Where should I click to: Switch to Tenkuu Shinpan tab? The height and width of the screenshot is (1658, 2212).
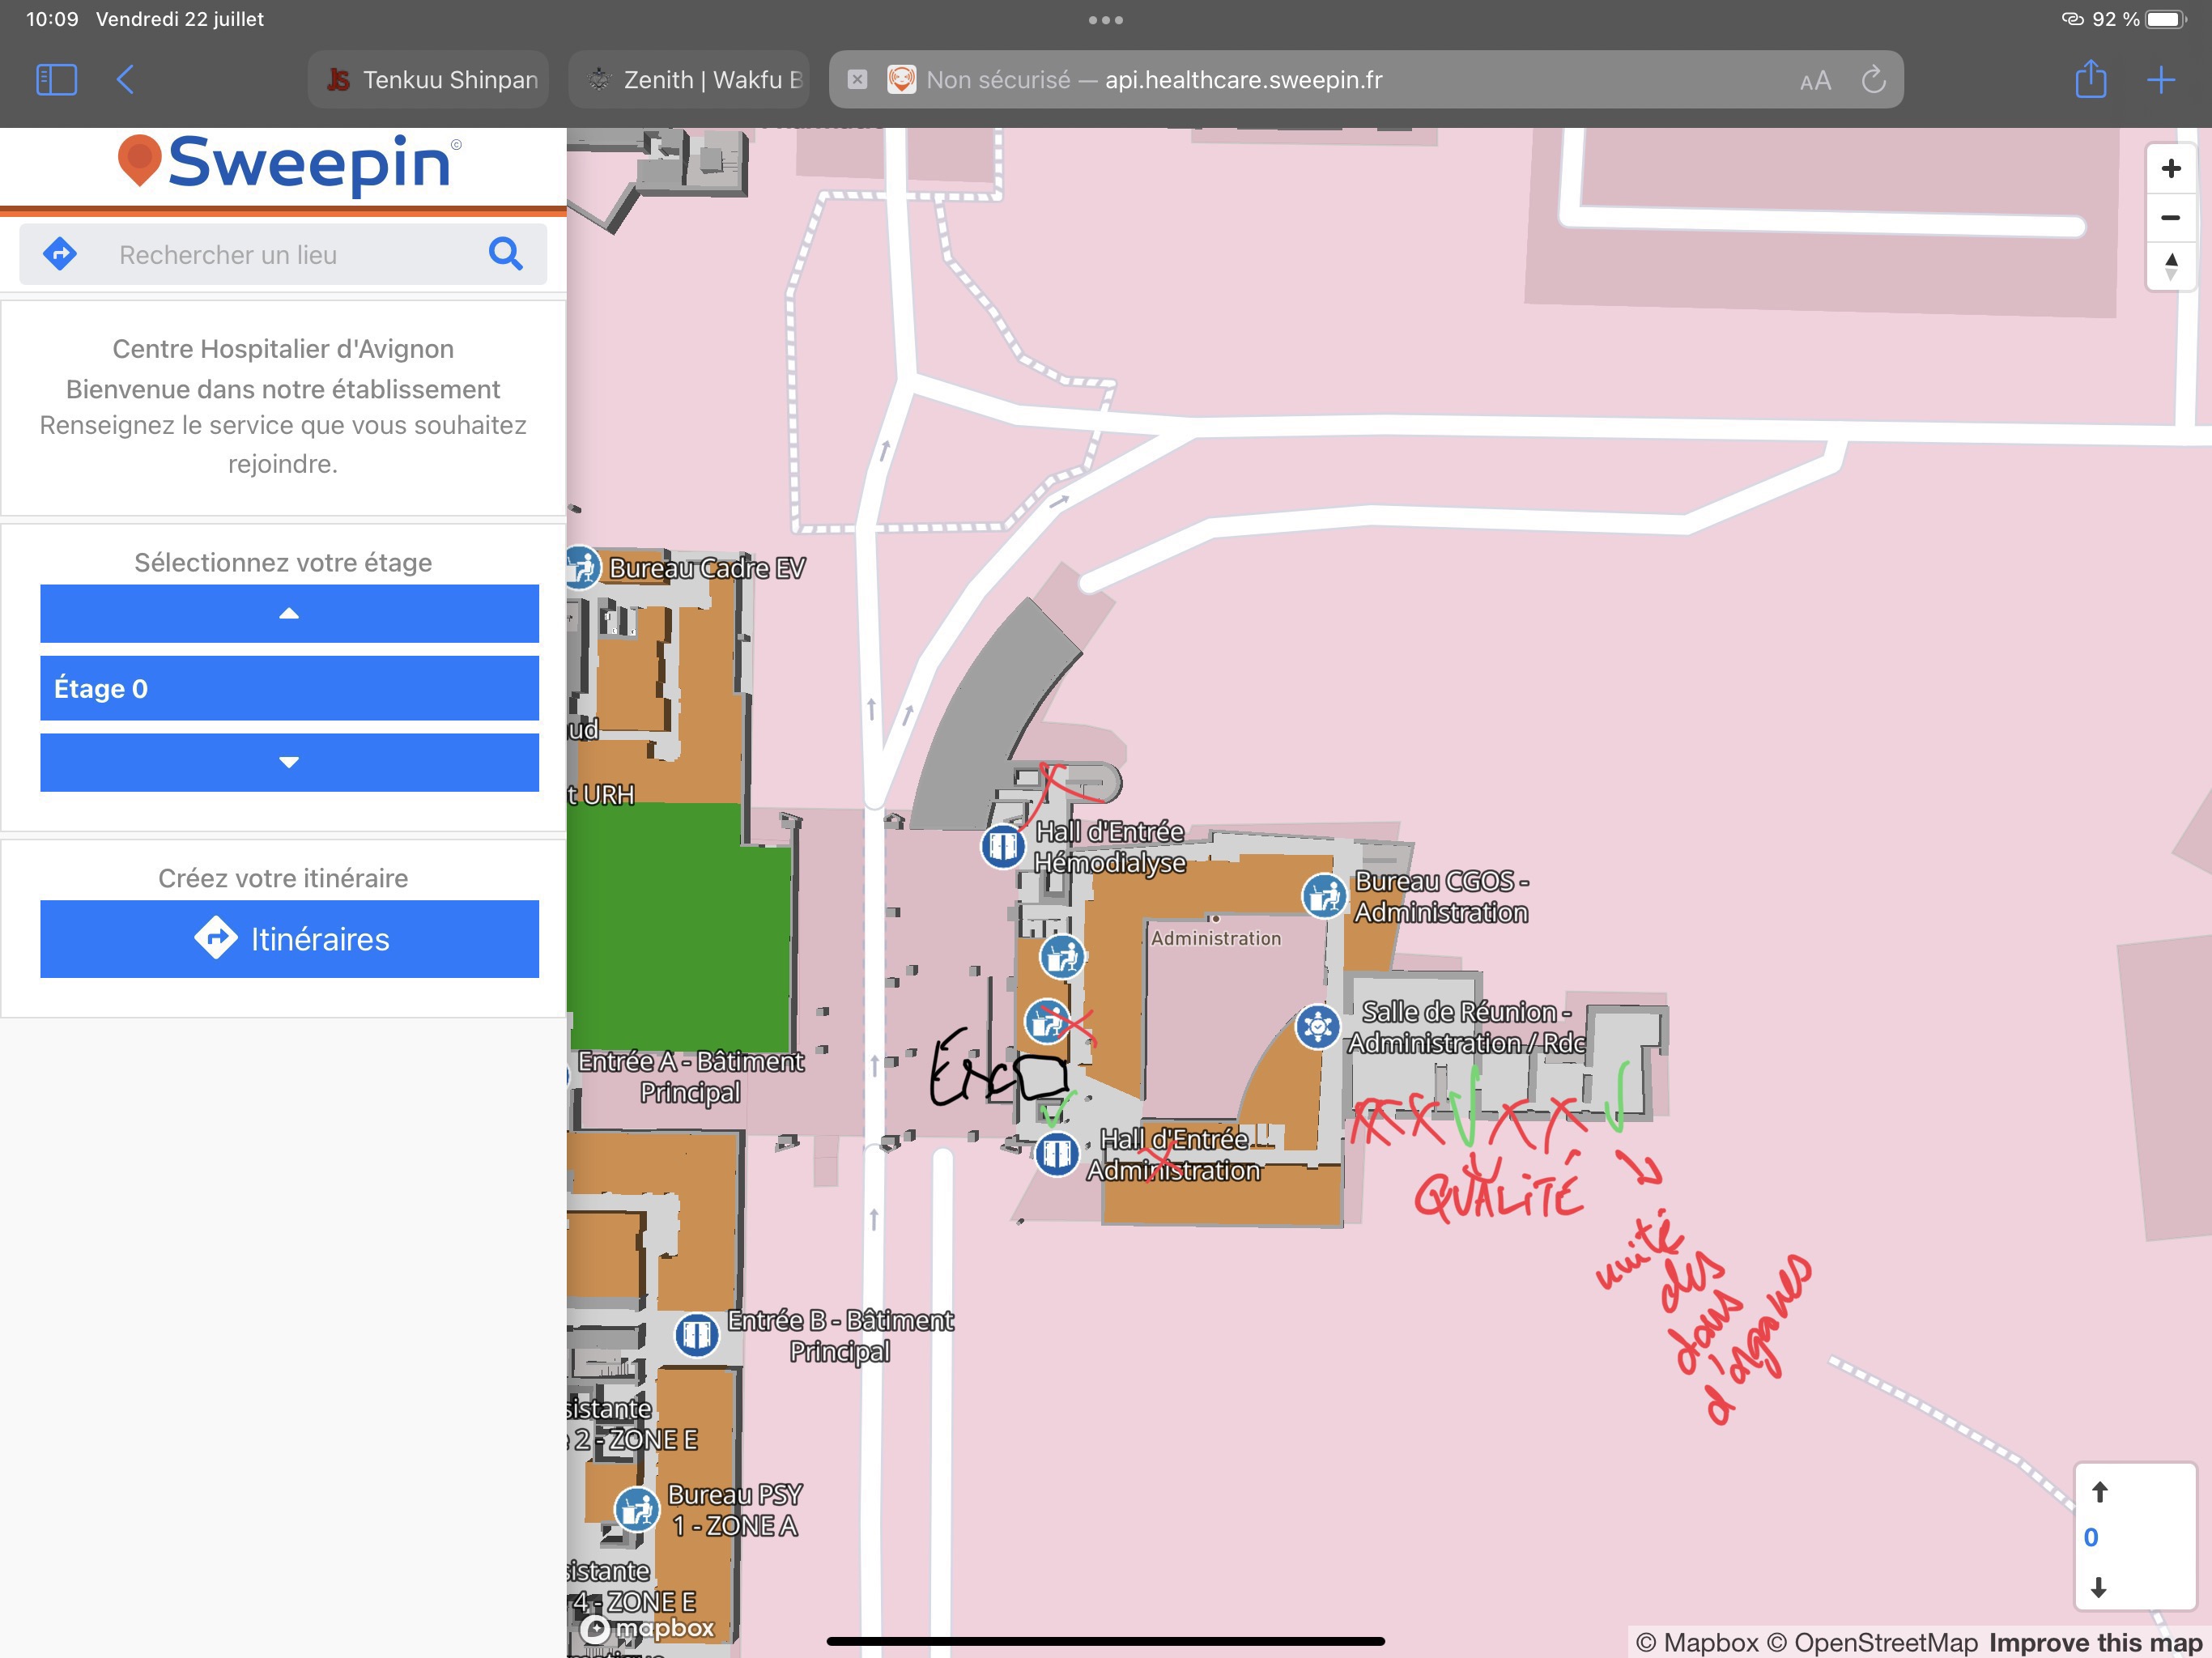[430, 79]
